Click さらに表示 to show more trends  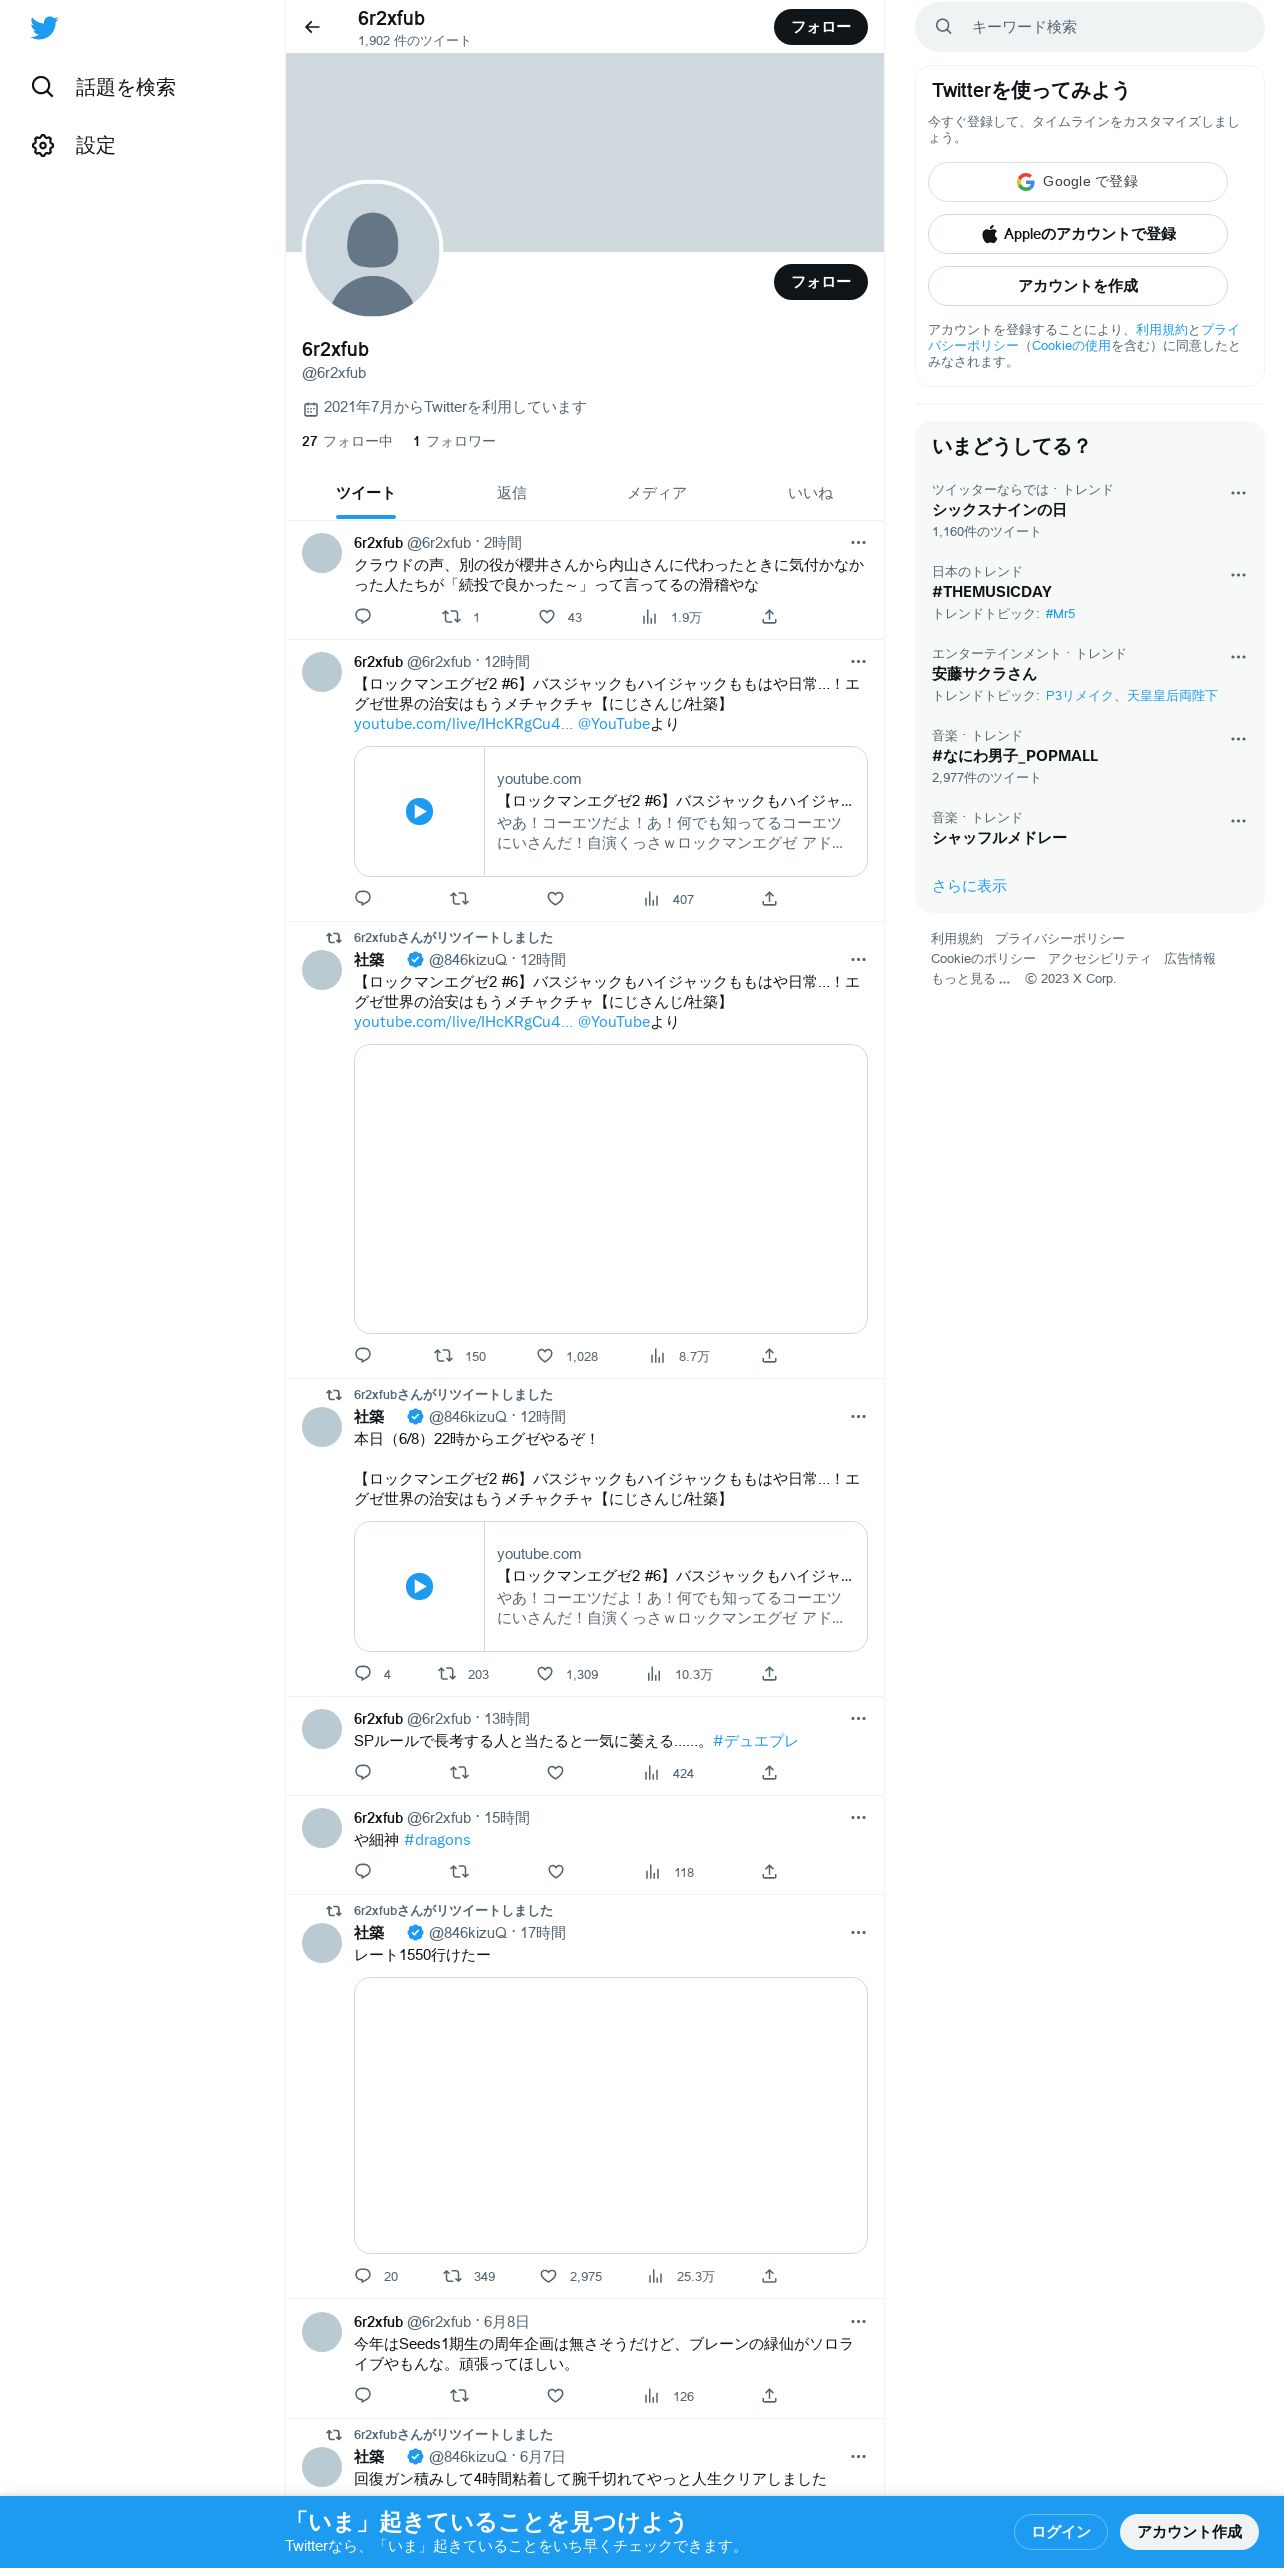(969, 886)
